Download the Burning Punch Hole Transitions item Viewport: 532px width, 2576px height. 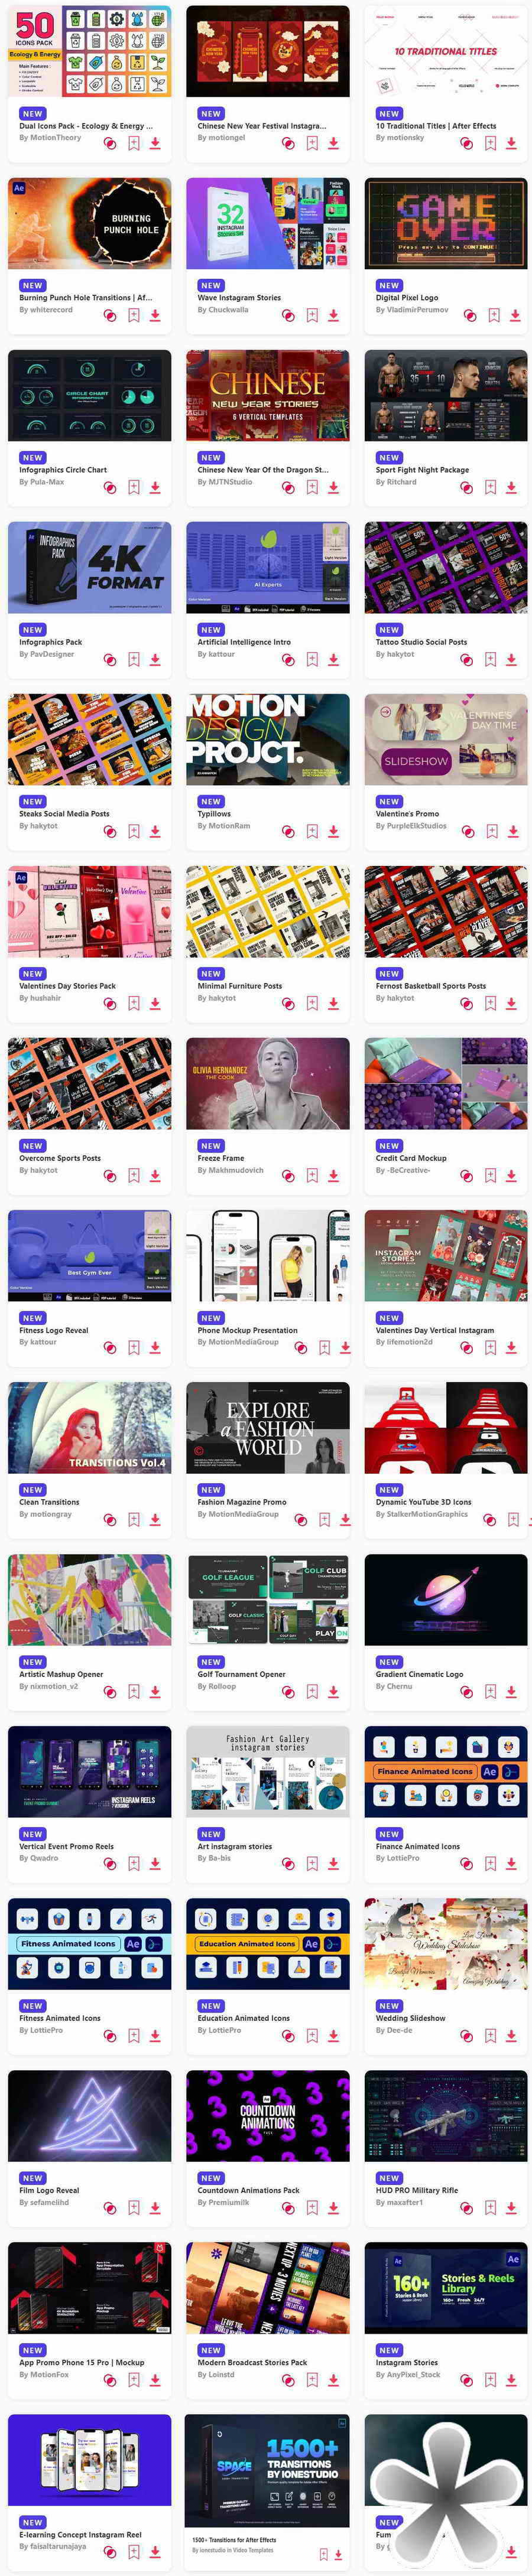pyautogui.click(x=155, y=316)
